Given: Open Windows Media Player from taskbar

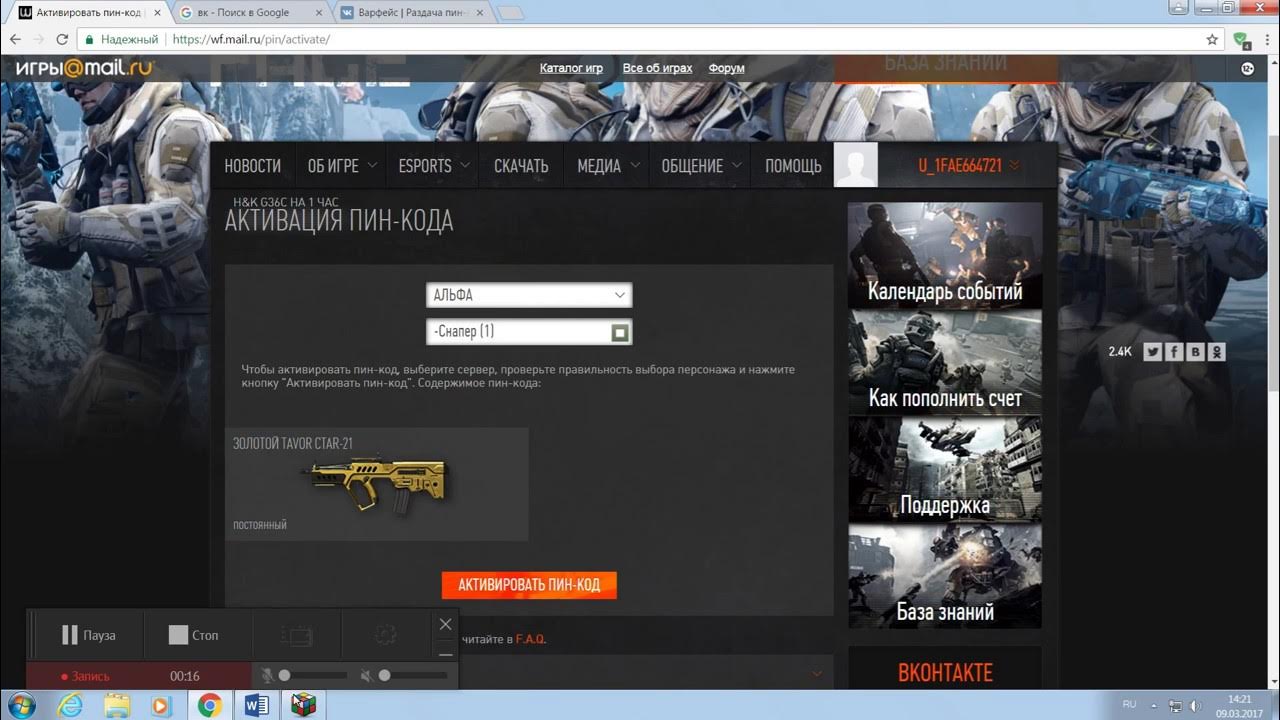Looking at the screenshot, I should click(x=161, y=705).
